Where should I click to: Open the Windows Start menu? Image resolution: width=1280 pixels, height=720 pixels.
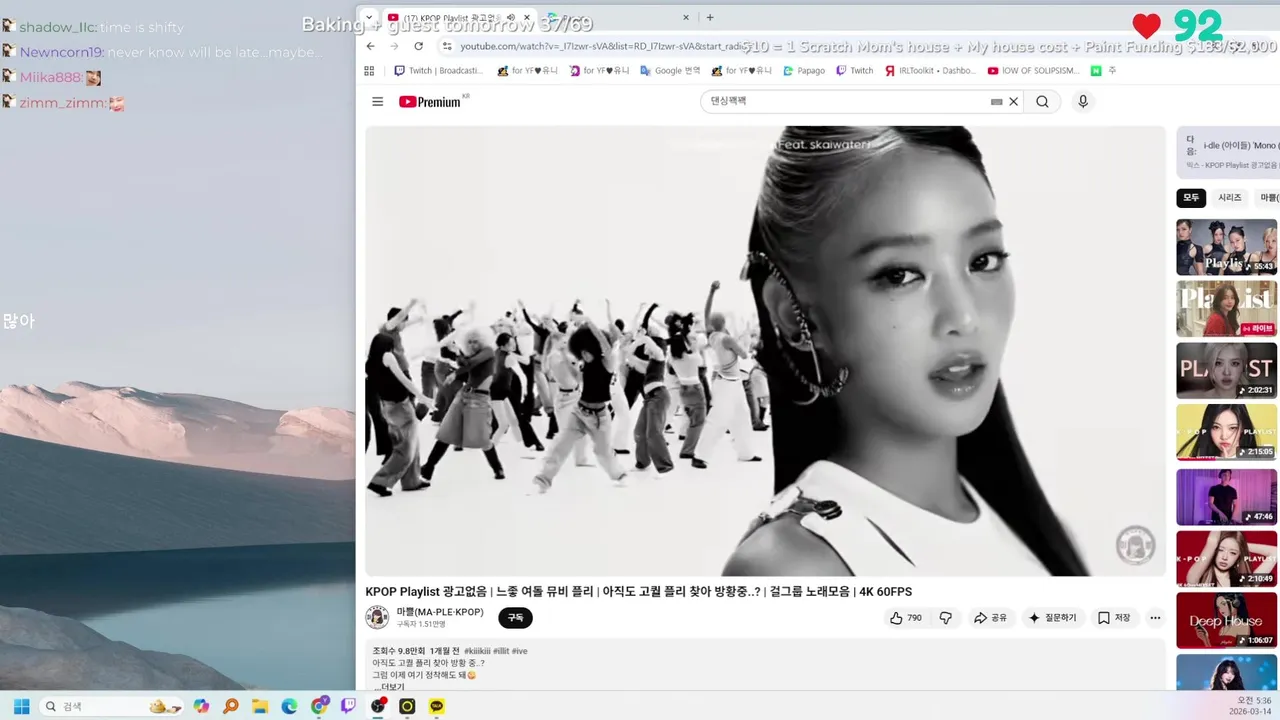(x=21, y=706)
